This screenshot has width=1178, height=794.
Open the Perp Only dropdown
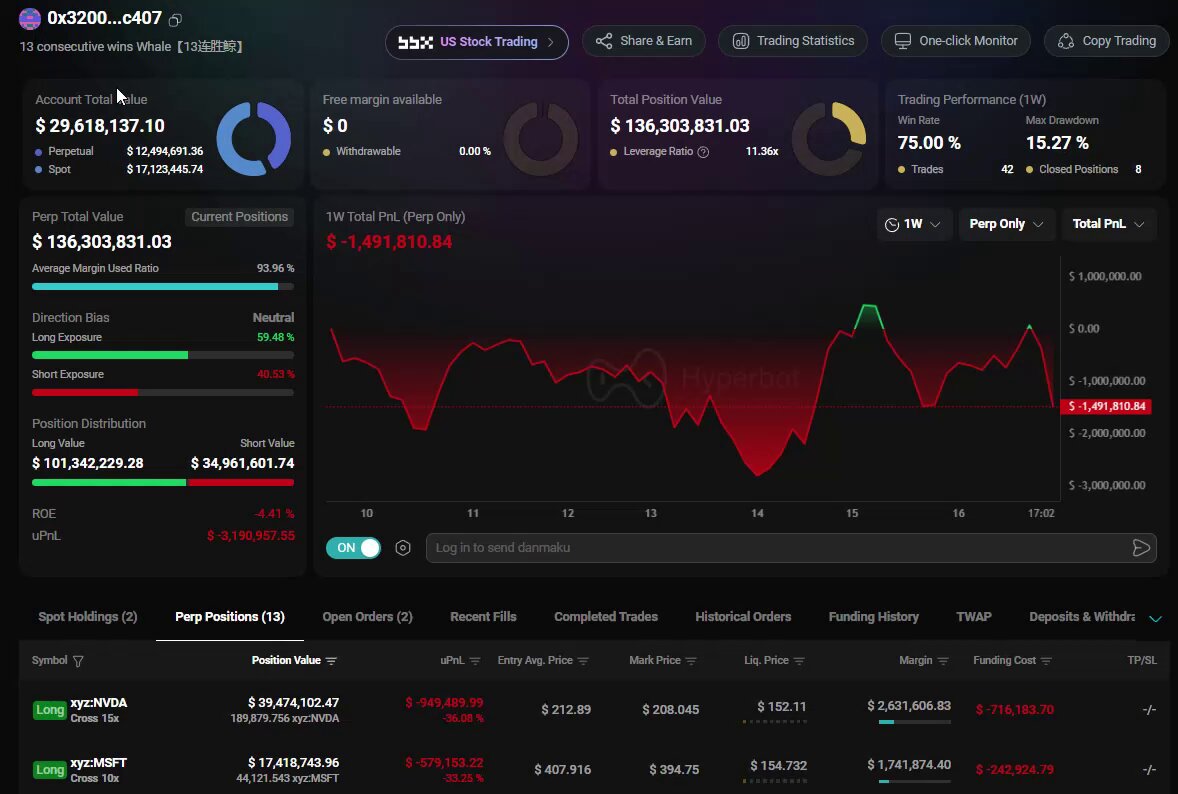1007,224
